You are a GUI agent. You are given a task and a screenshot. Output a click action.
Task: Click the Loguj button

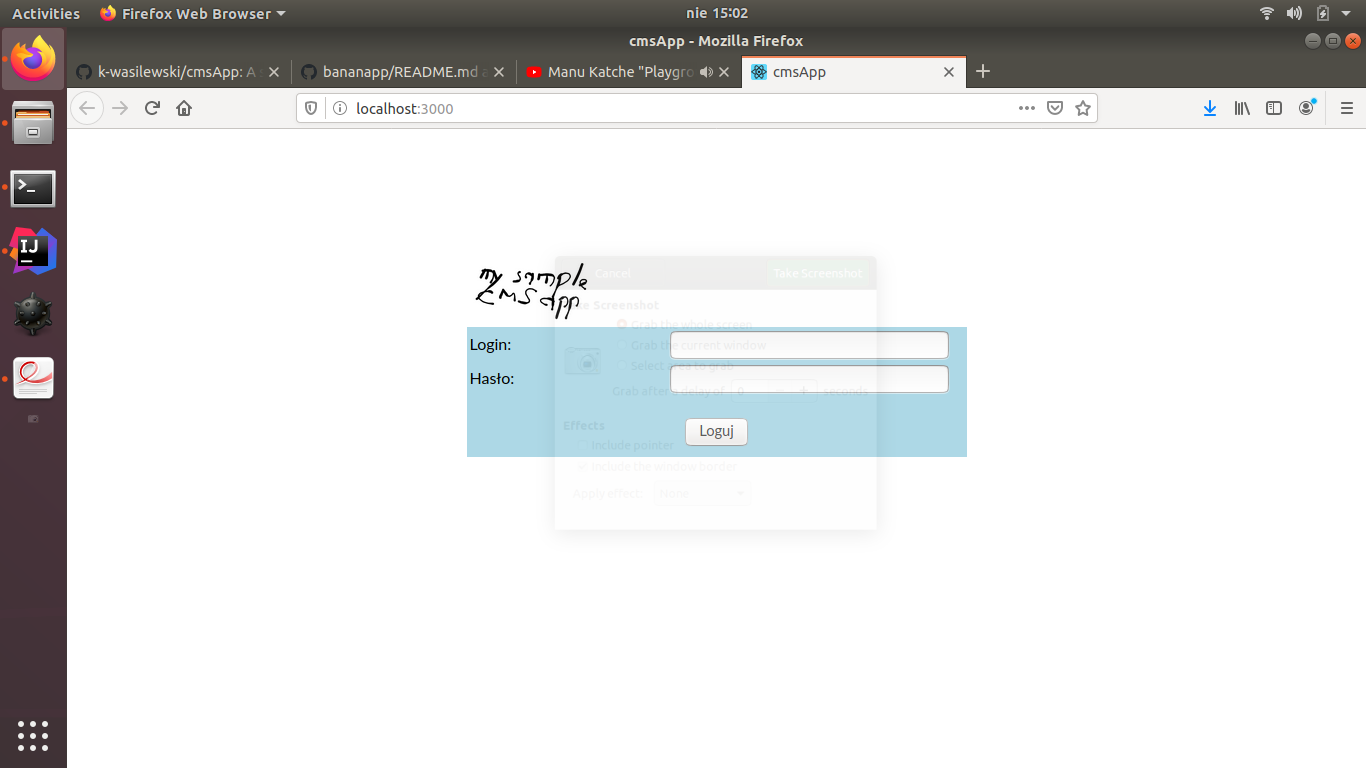(716, 431)
